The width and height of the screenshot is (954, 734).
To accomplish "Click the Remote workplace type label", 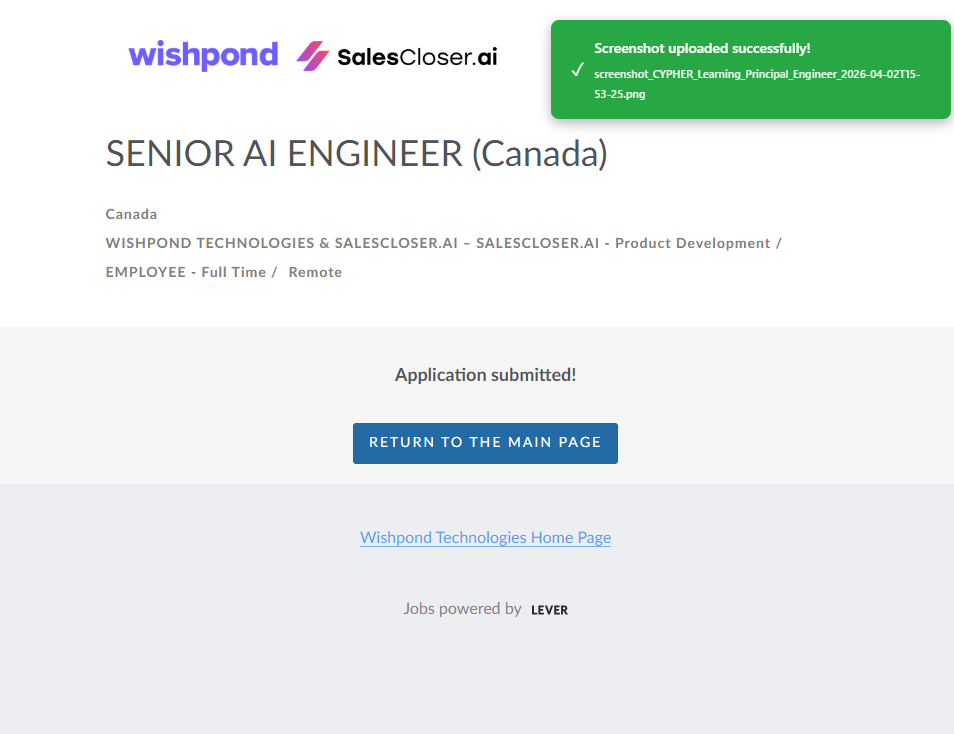I will click(x=315, y=272).
